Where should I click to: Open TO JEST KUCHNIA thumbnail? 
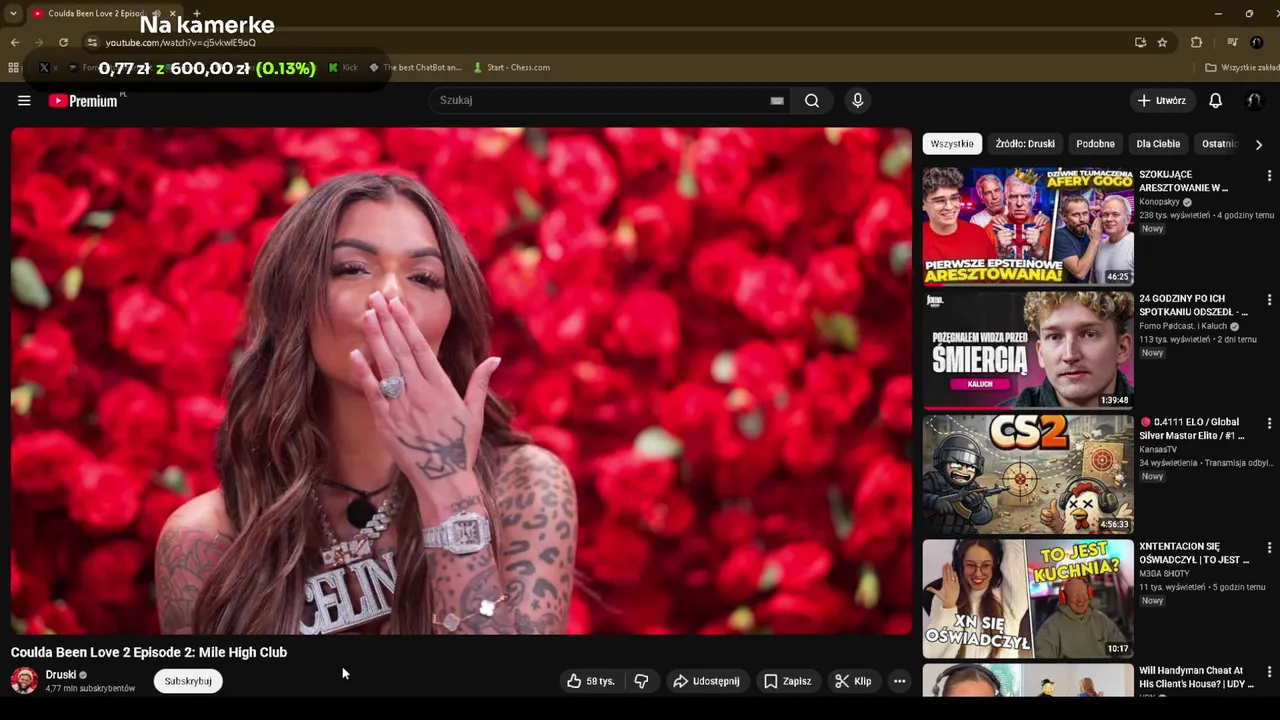[x=1028, y=598]
